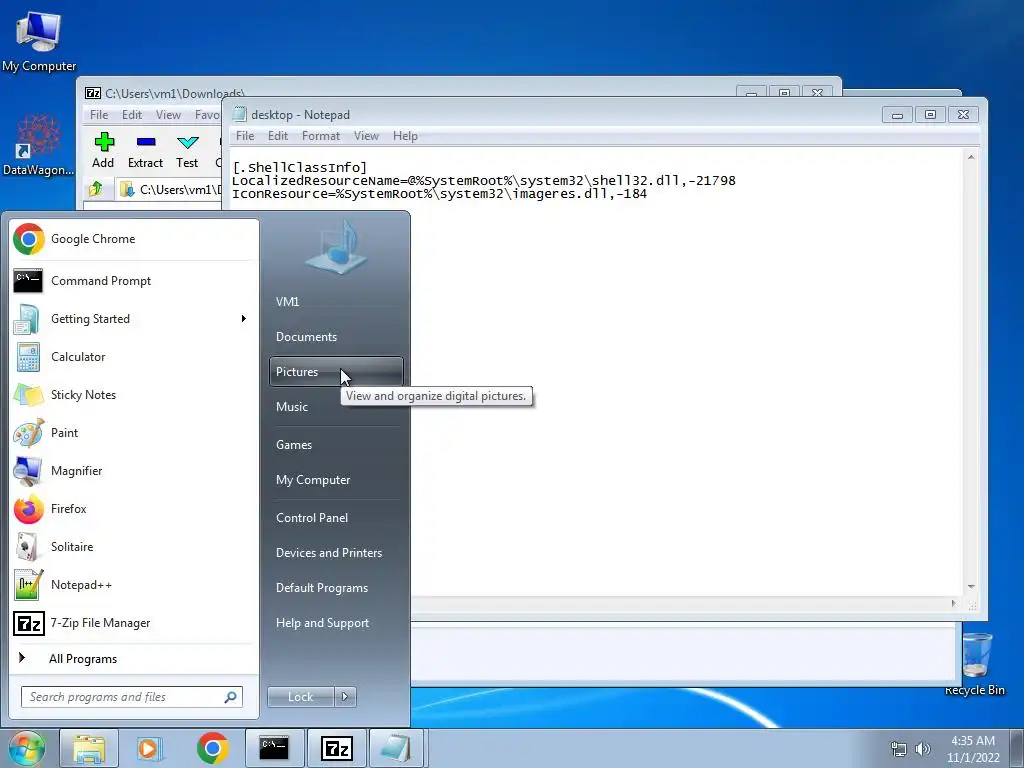Open Magnifier from Start menu
The width and height of the screenshot is (1024, 768).
click(x=133, y=470)
